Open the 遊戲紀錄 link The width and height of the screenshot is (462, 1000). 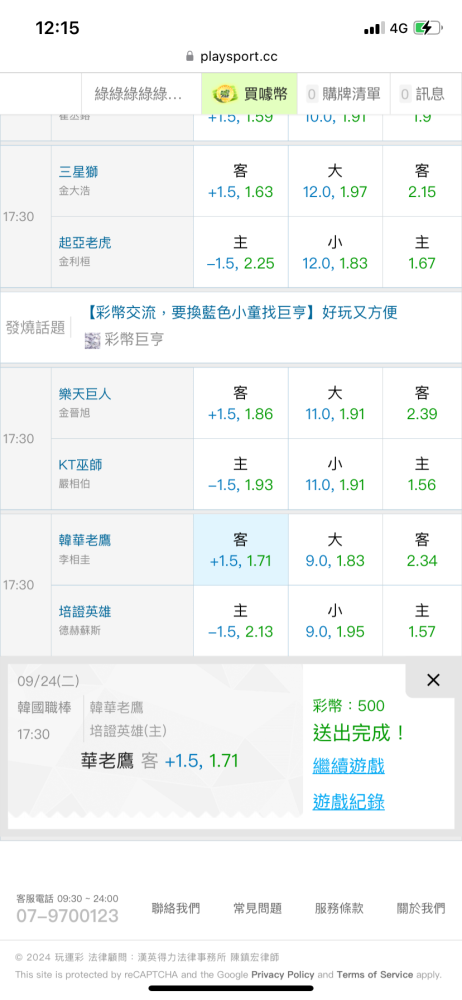tap(348, 802)
